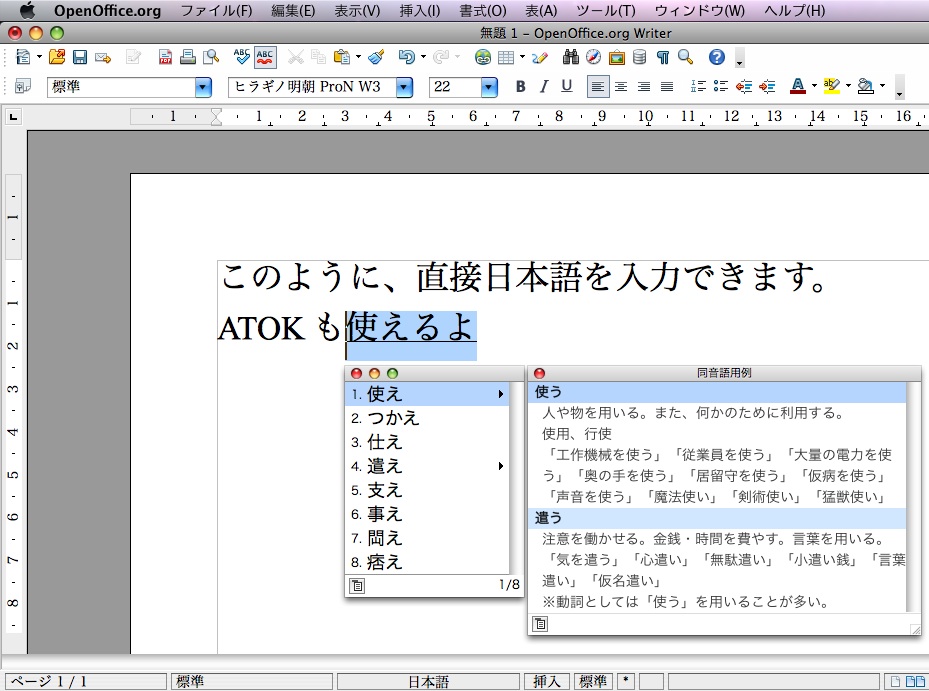Expand the font name dropdown arrow
Viewport: 929px width, 691px height.
(404, 87)
